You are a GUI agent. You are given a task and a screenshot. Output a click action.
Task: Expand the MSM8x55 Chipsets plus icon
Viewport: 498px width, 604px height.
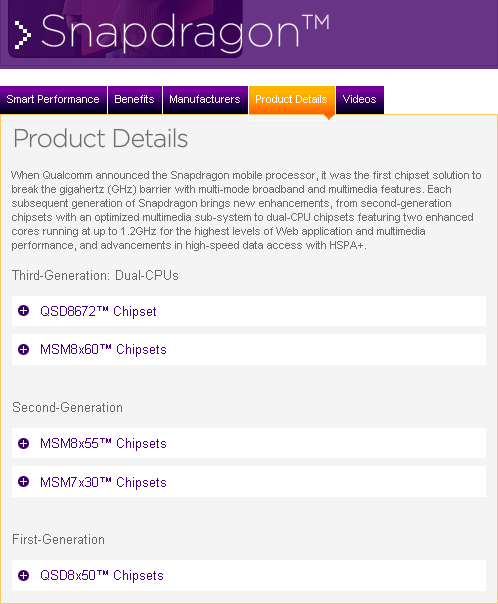pos(23,443)
